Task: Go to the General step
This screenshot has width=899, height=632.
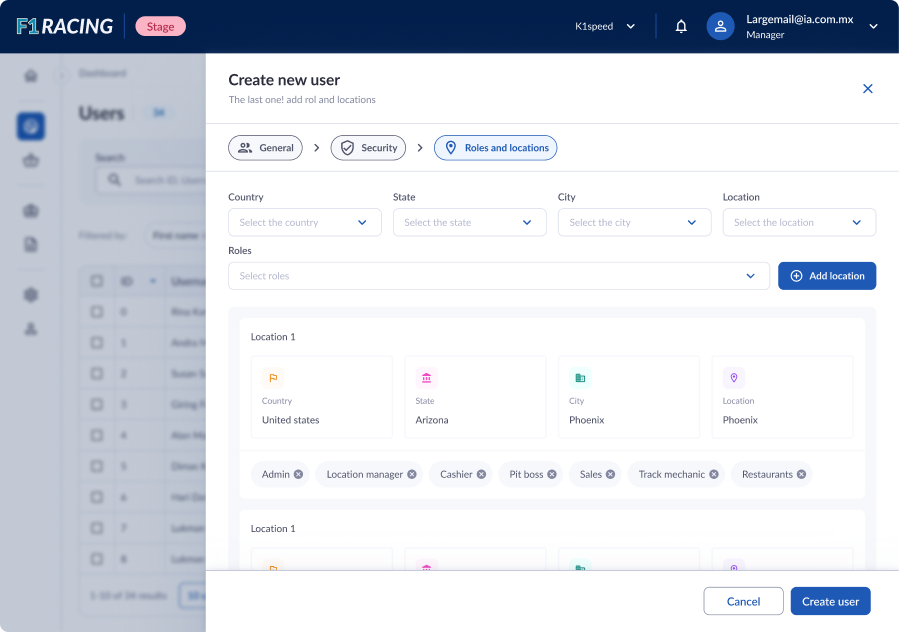Action: pos(265,148)
